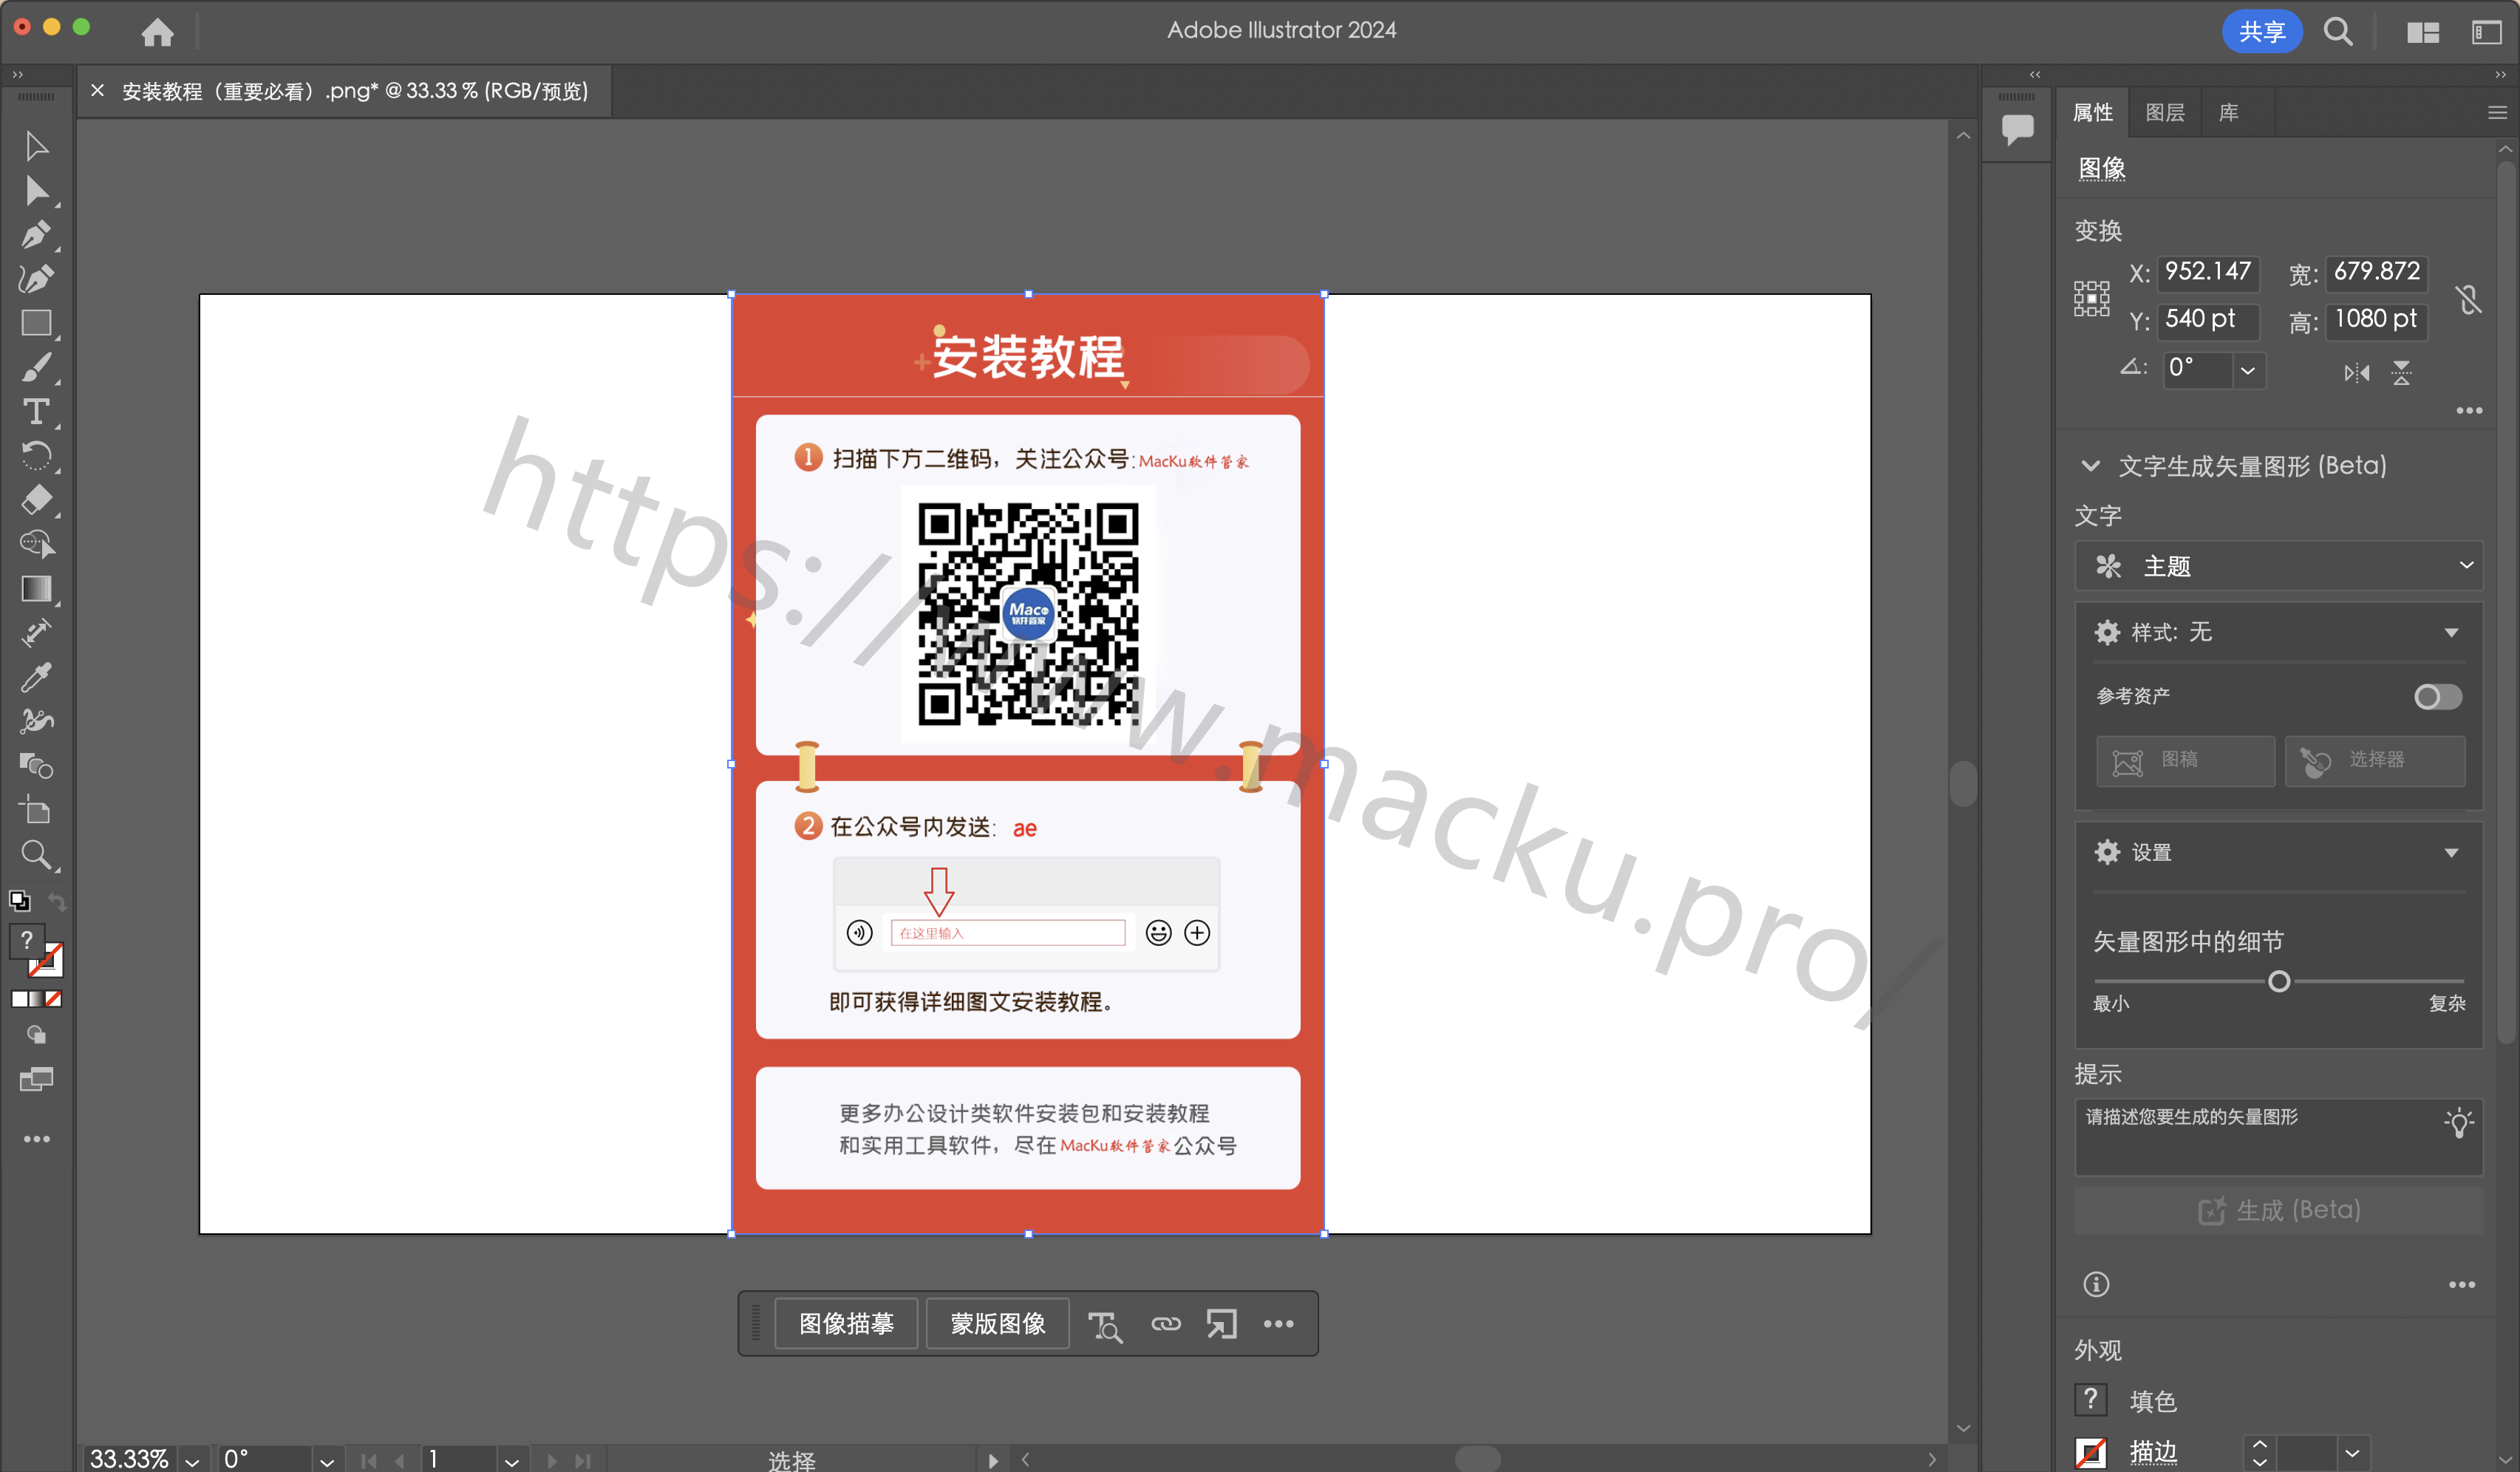The width and height of the screenshot is (2520, 1472).
Task: Select the Zoom tool magnifier
Action: point(36,855)
